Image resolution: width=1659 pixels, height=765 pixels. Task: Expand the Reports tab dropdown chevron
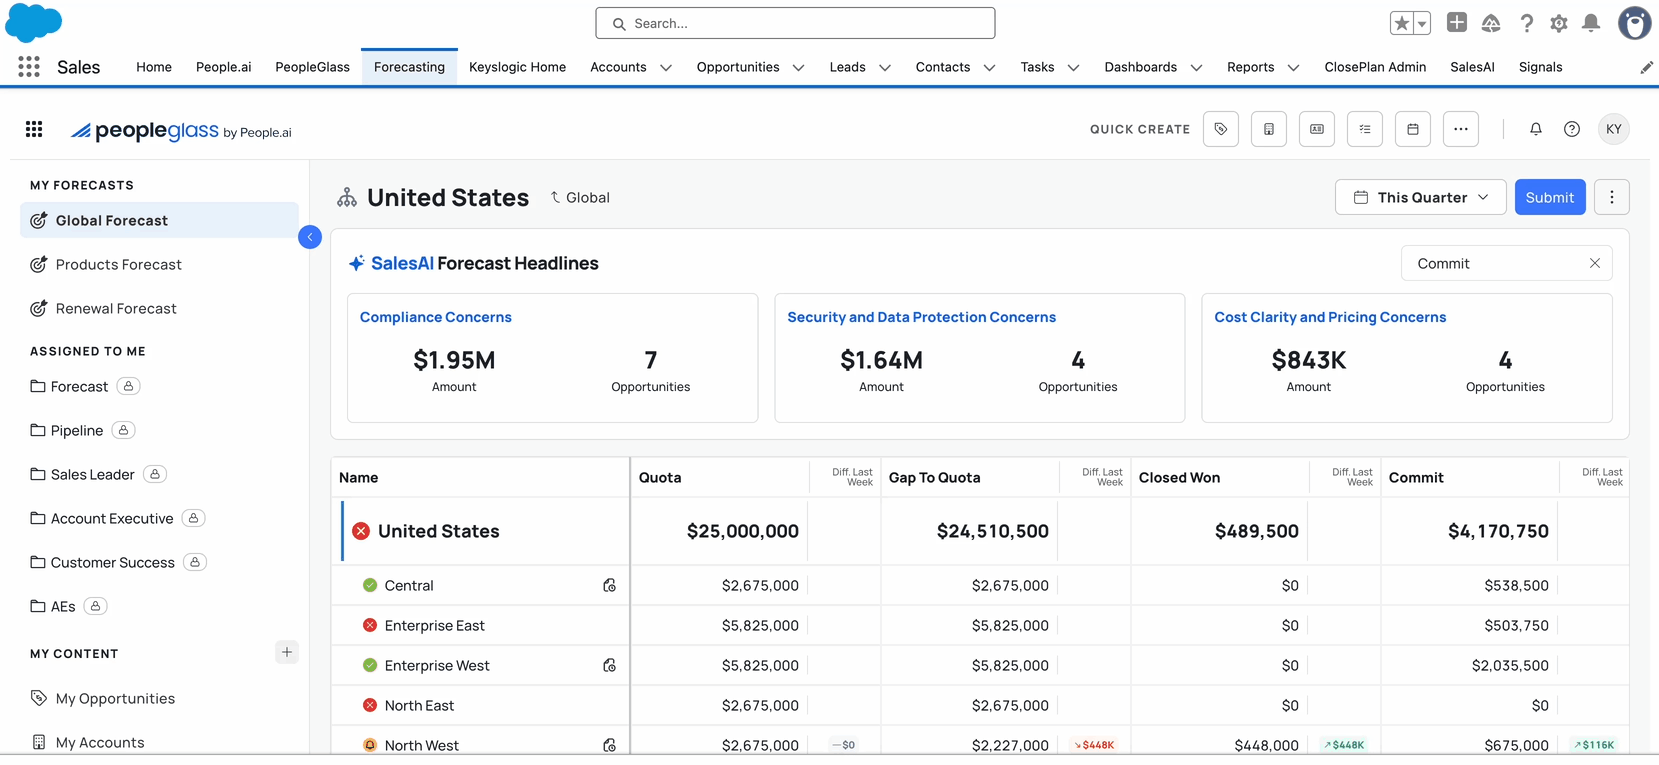[1293, 68]
